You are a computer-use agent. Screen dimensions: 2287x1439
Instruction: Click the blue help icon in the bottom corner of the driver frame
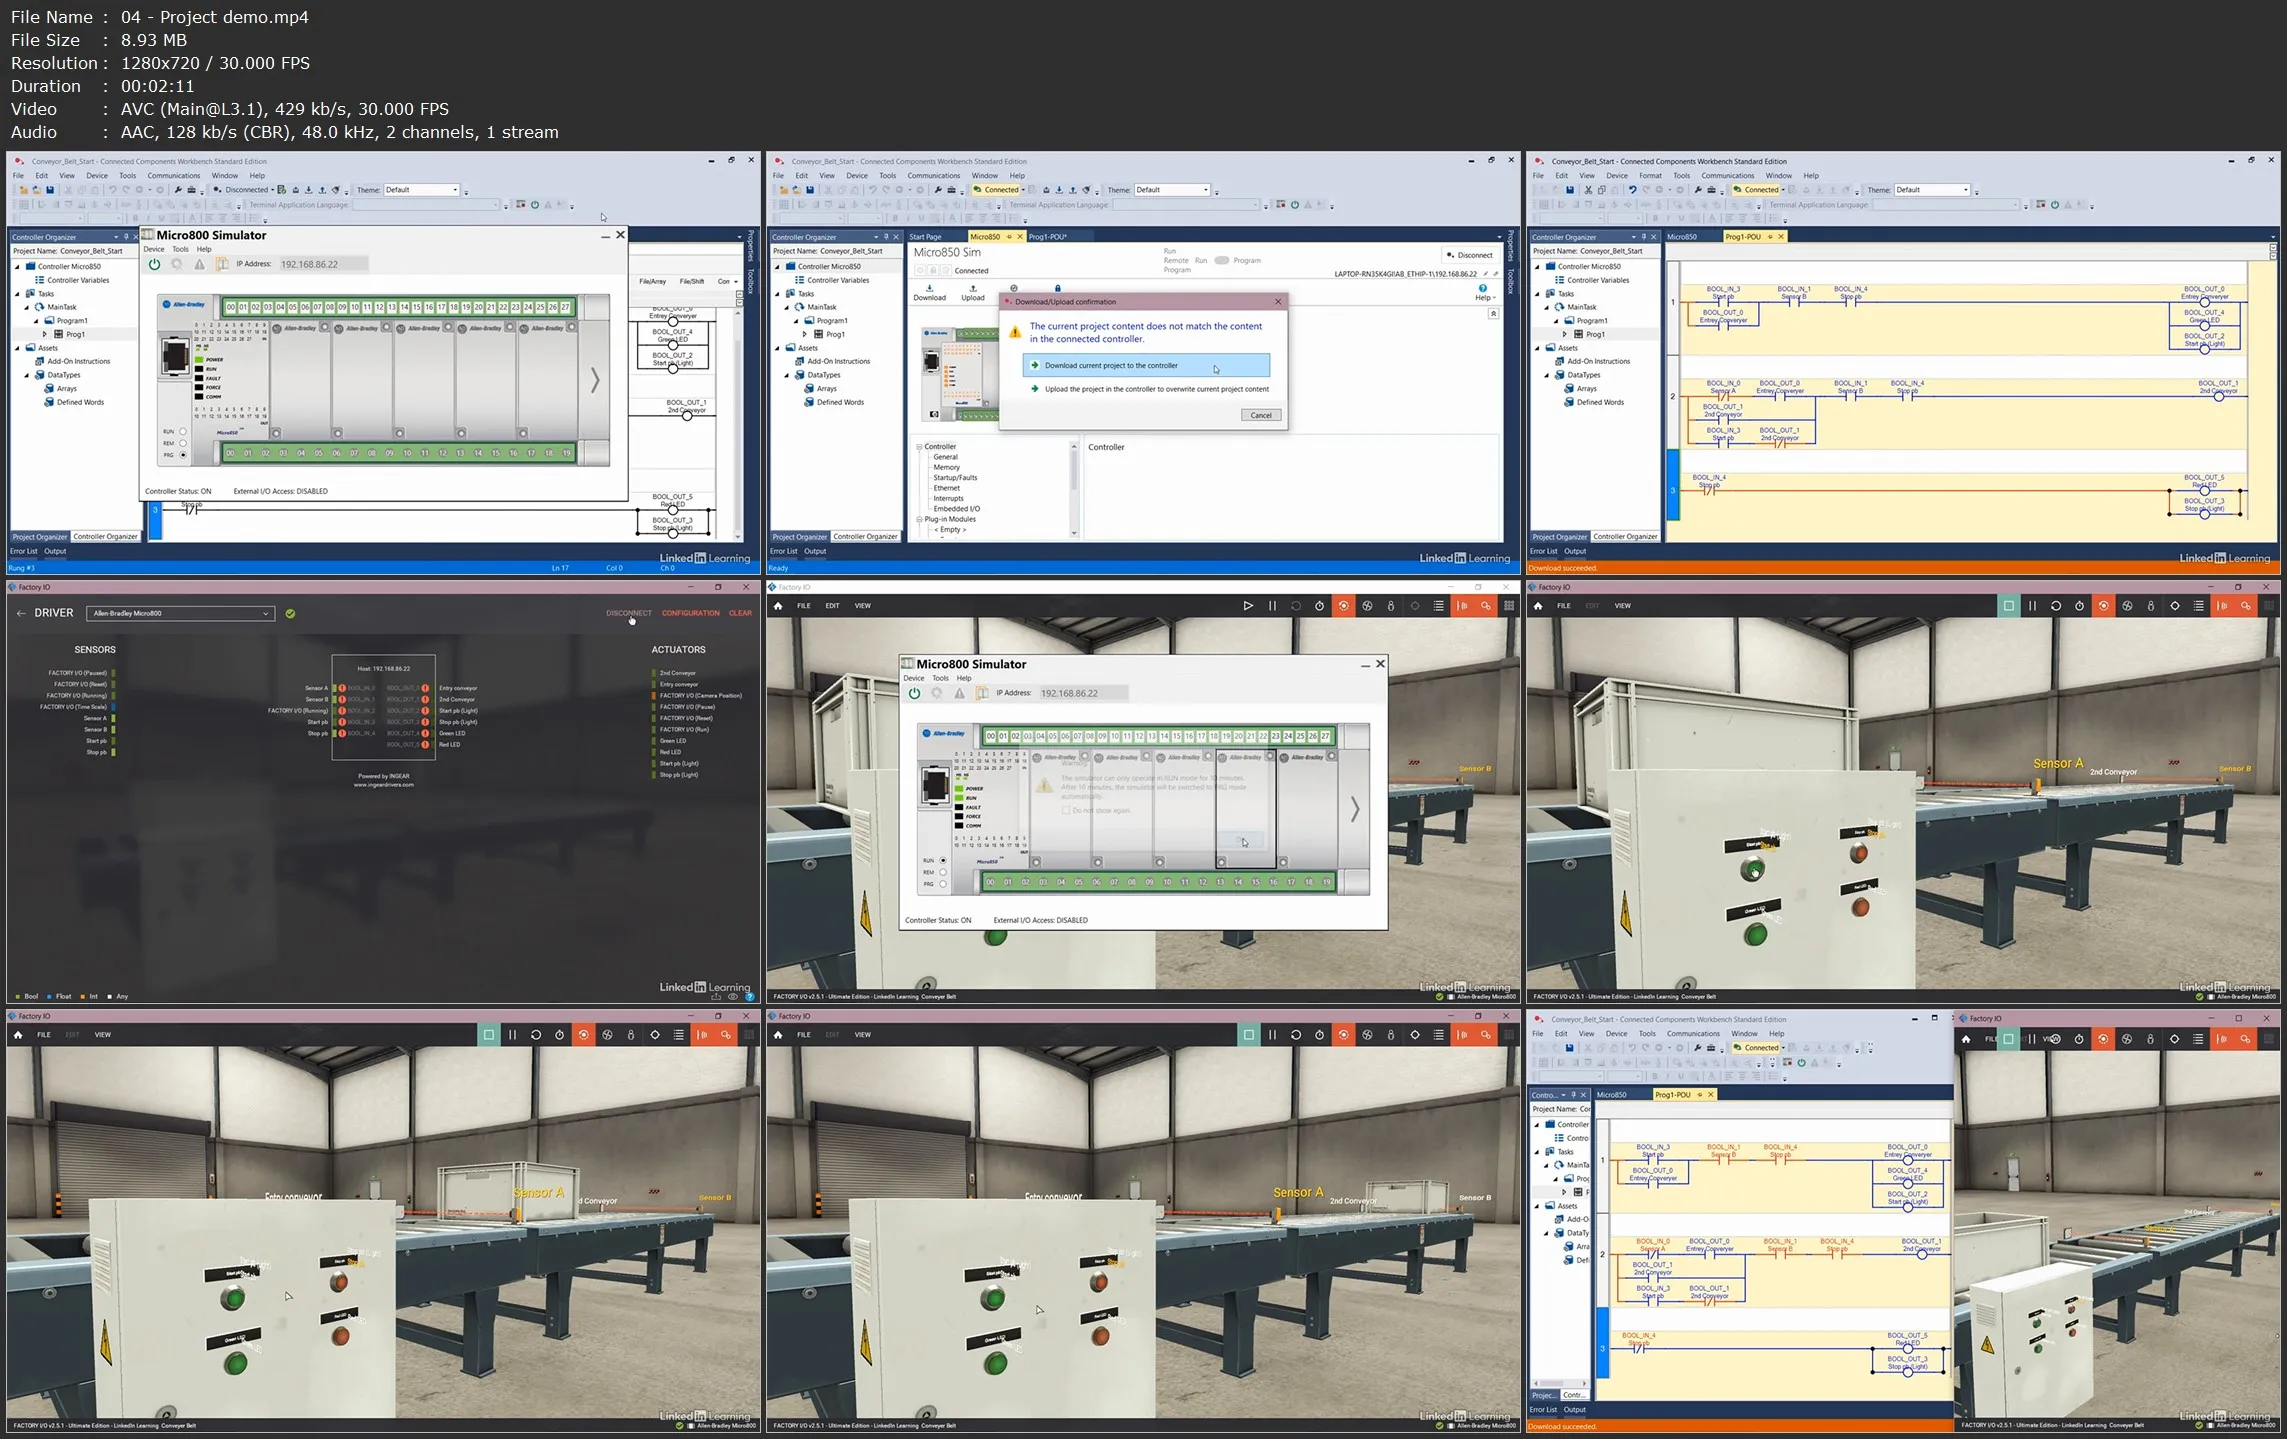(750, 996)
